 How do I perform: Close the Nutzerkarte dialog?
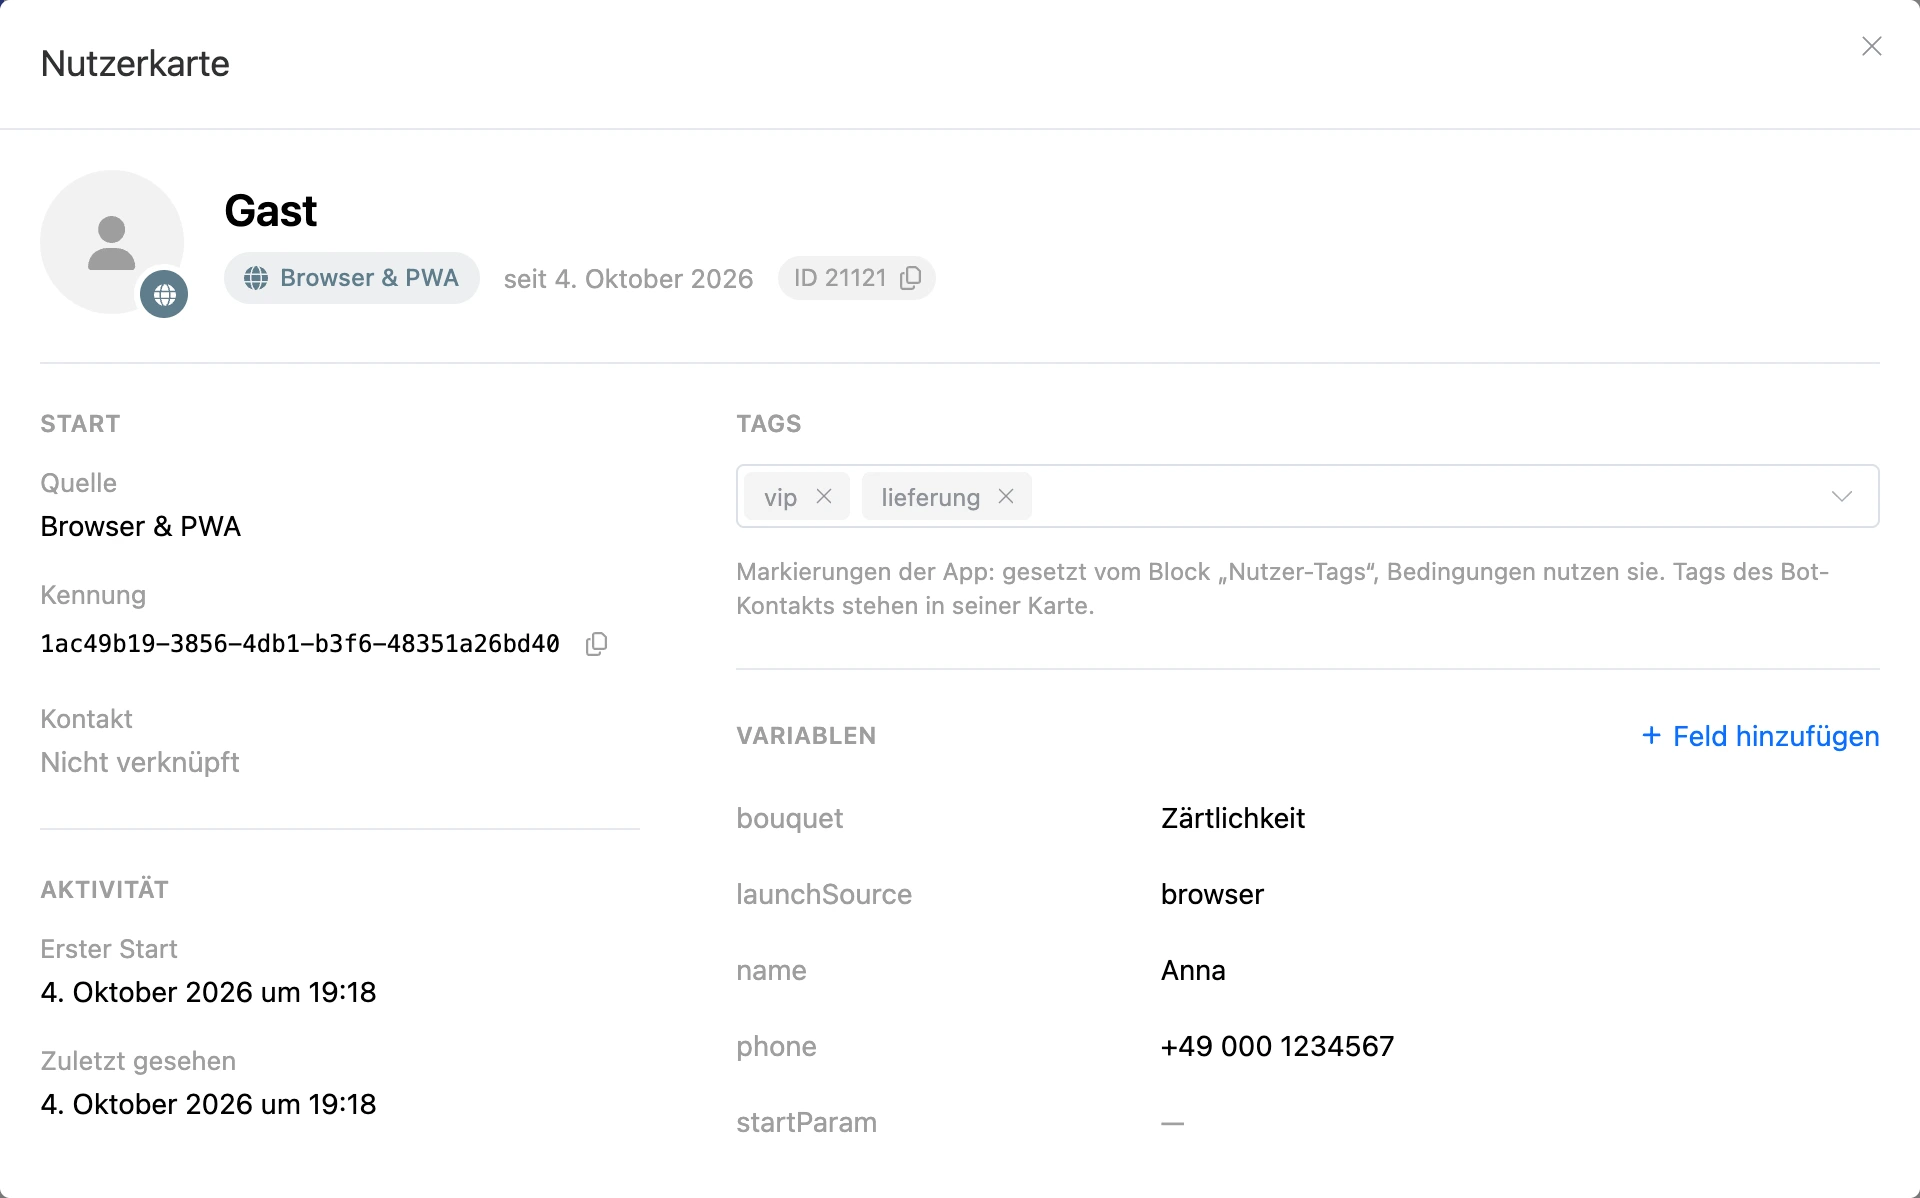pyautogui.click(x=1871, y=47)
